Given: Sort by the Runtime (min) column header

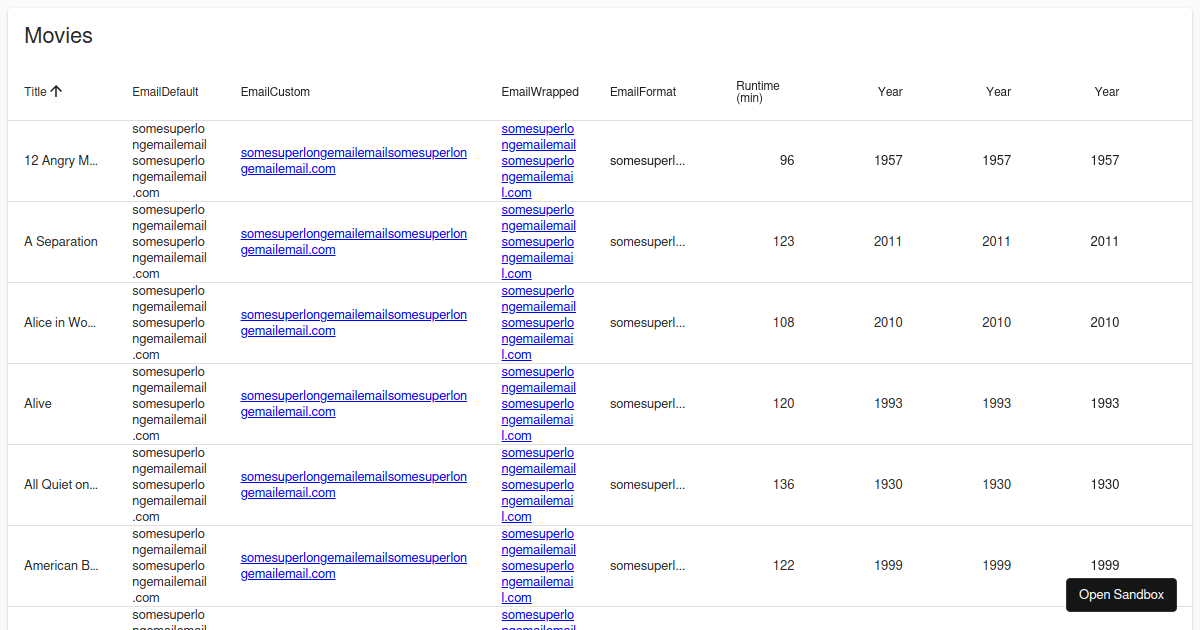Looking at the screenshot, I should coord(758,91).
